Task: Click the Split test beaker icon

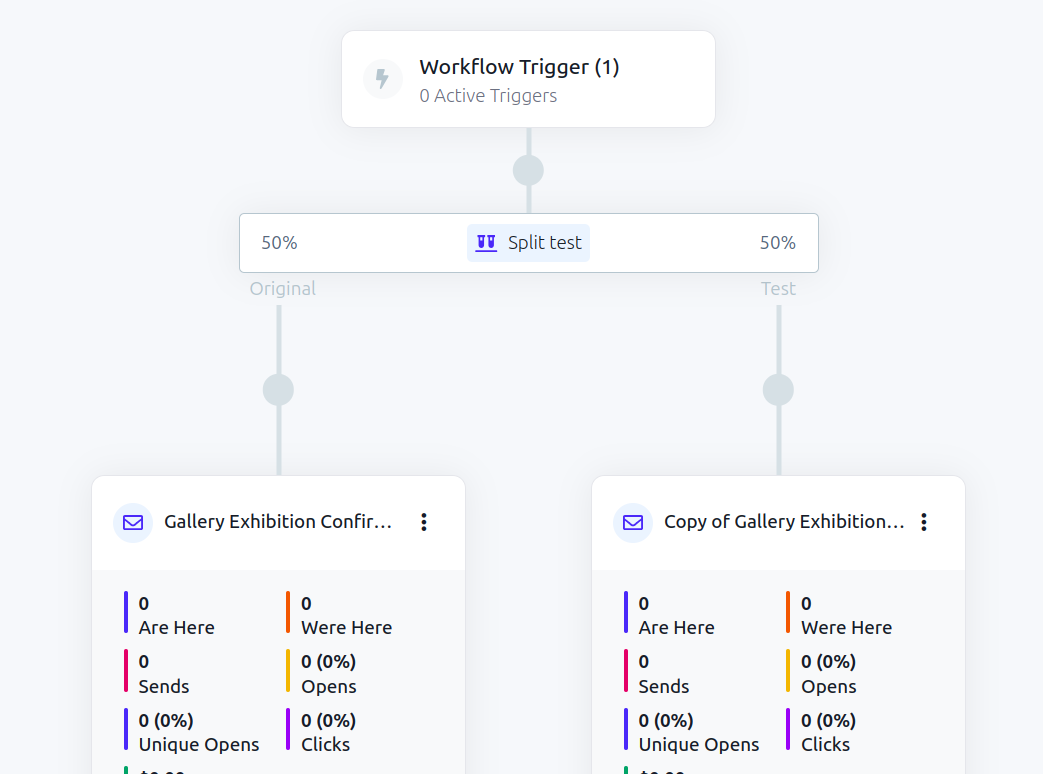Action: click(485, 242)
